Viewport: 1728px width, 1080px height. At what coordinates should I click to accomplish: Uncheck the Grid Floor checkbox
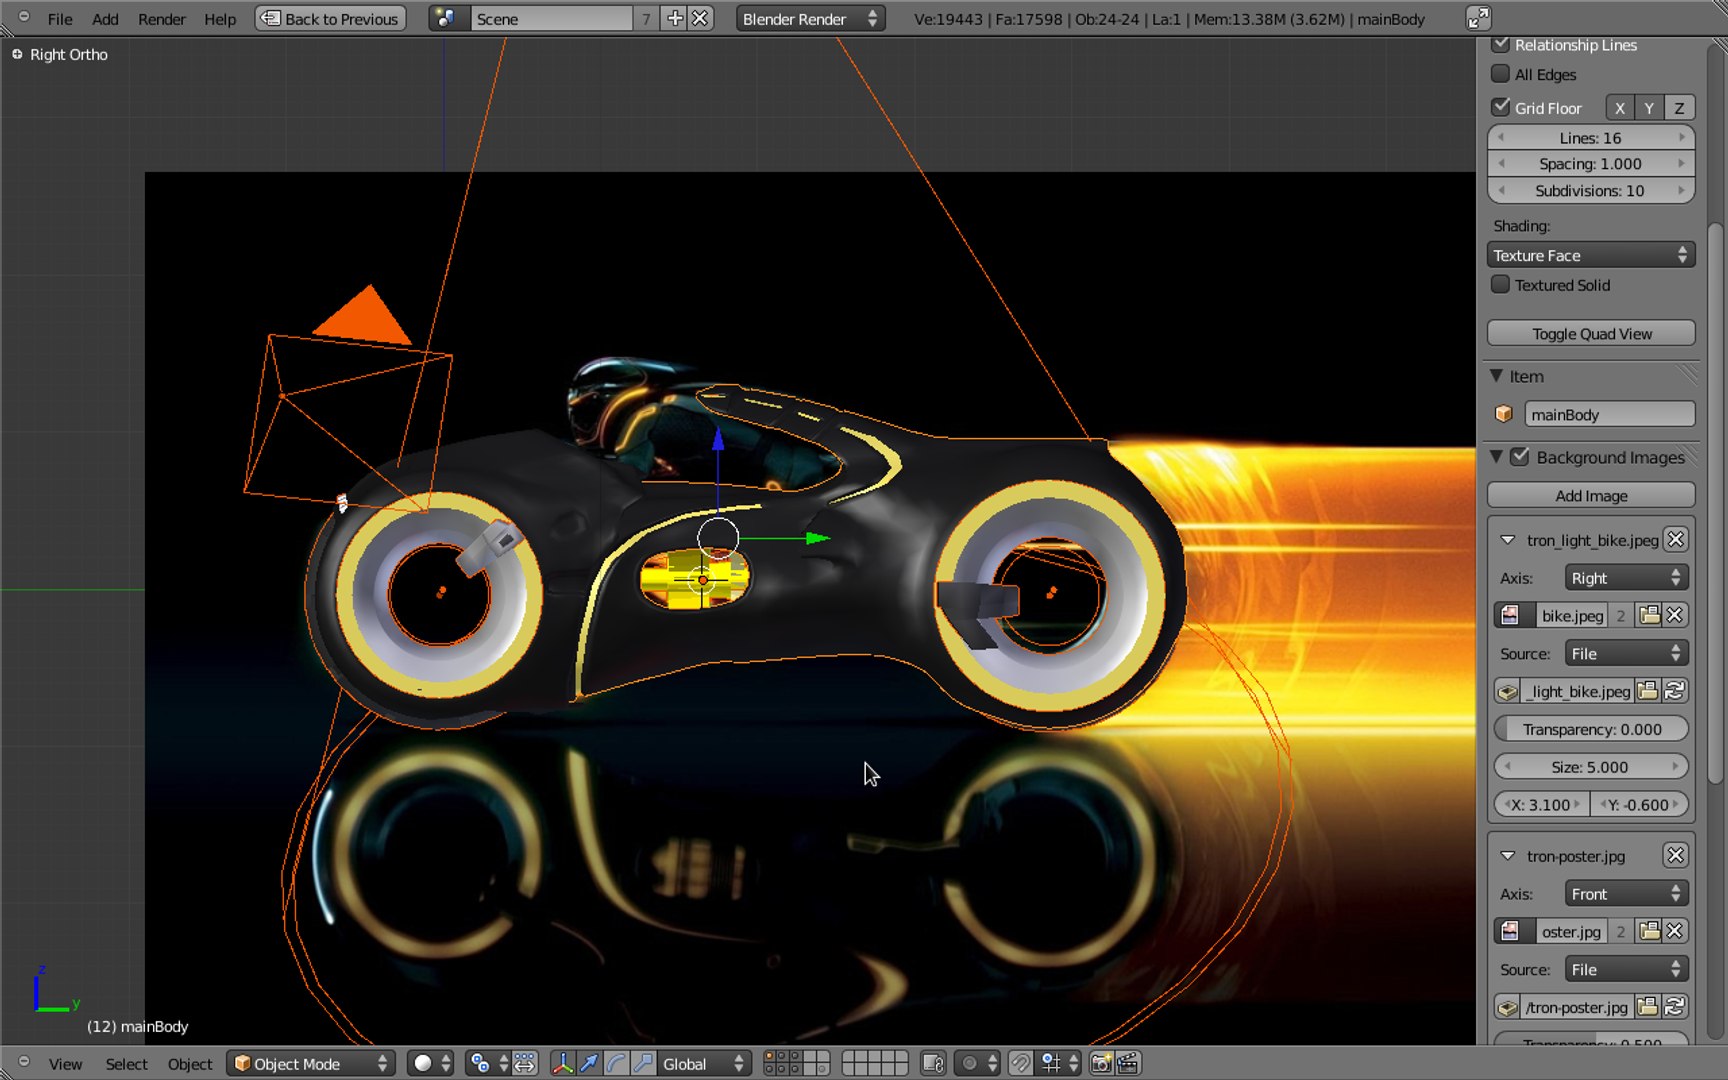(x=1500, y=107)
